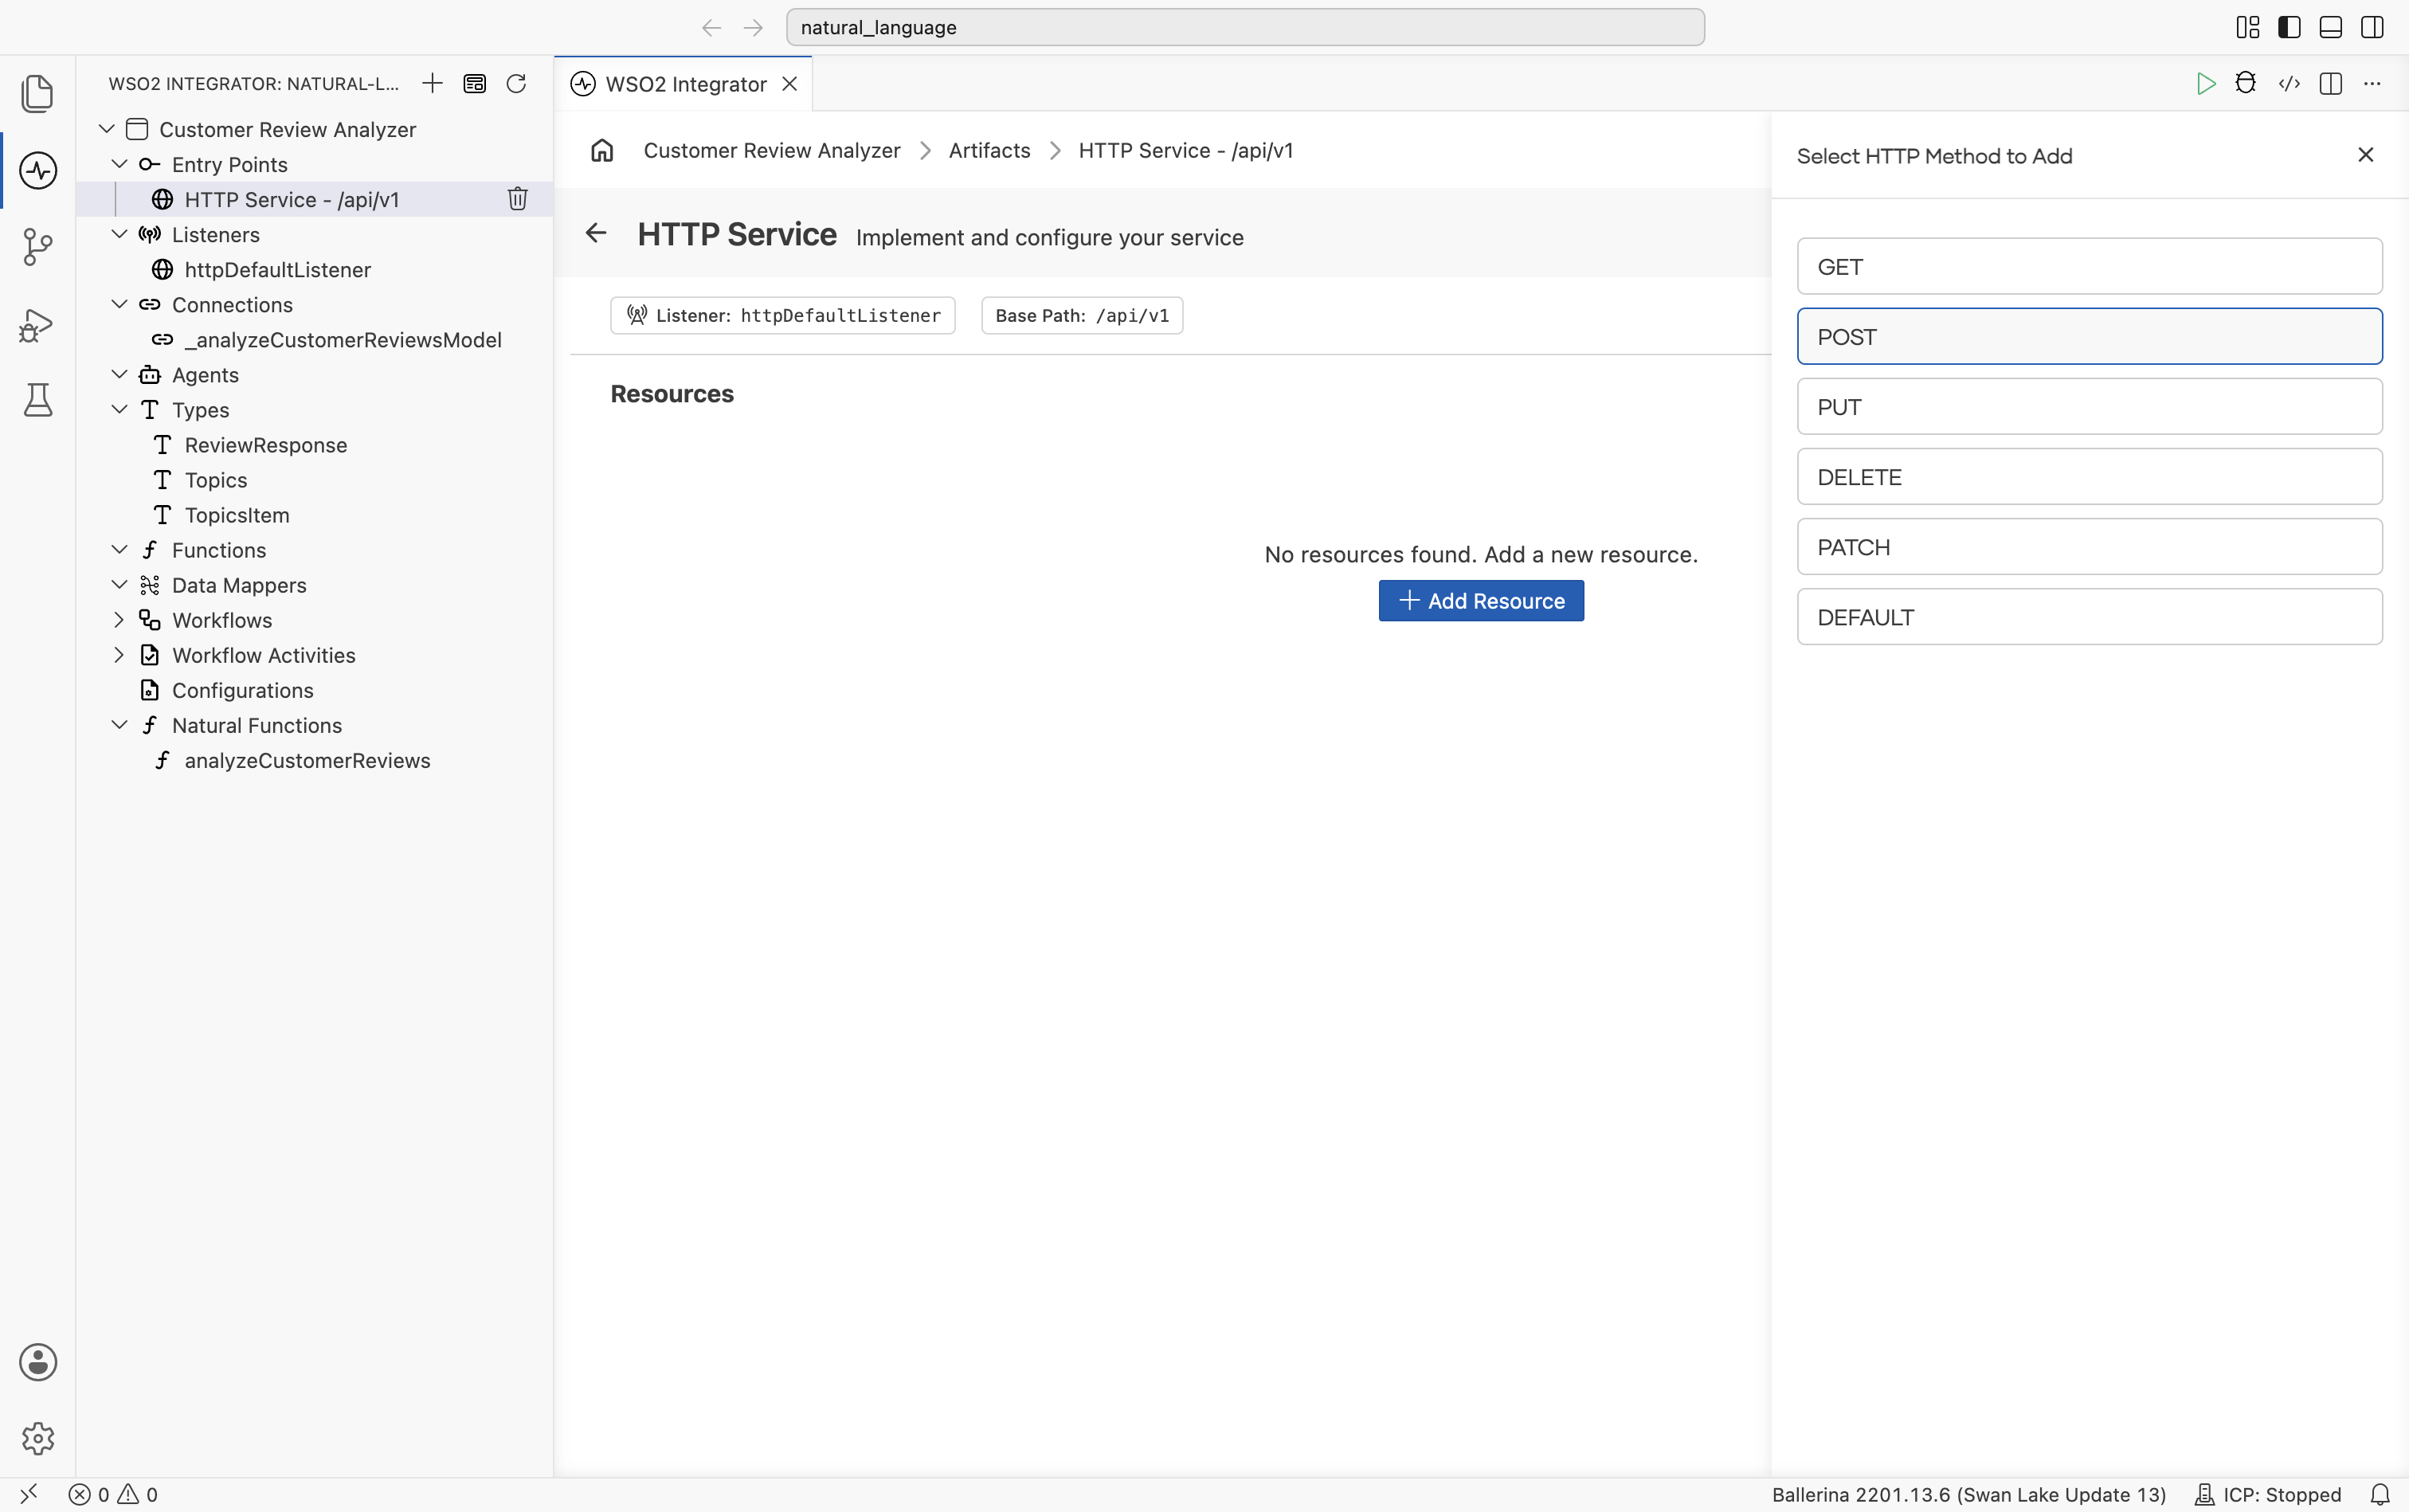Switch to the WSO2 Integrator tab

coord(685,84)
